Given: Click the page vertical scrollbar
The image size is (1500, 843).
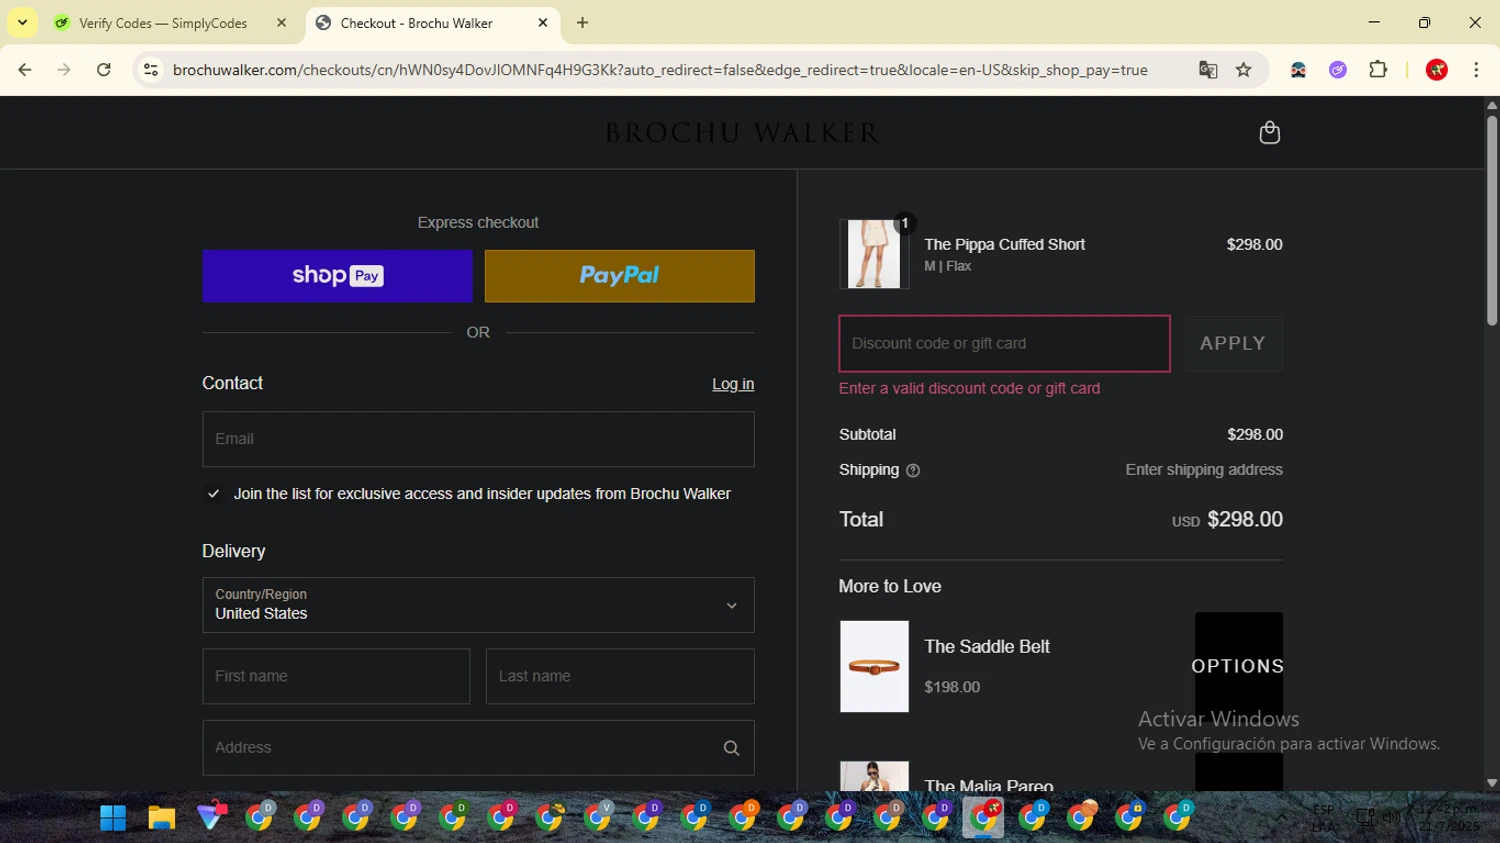Looking at the screenshot, I should point(1492,220).
